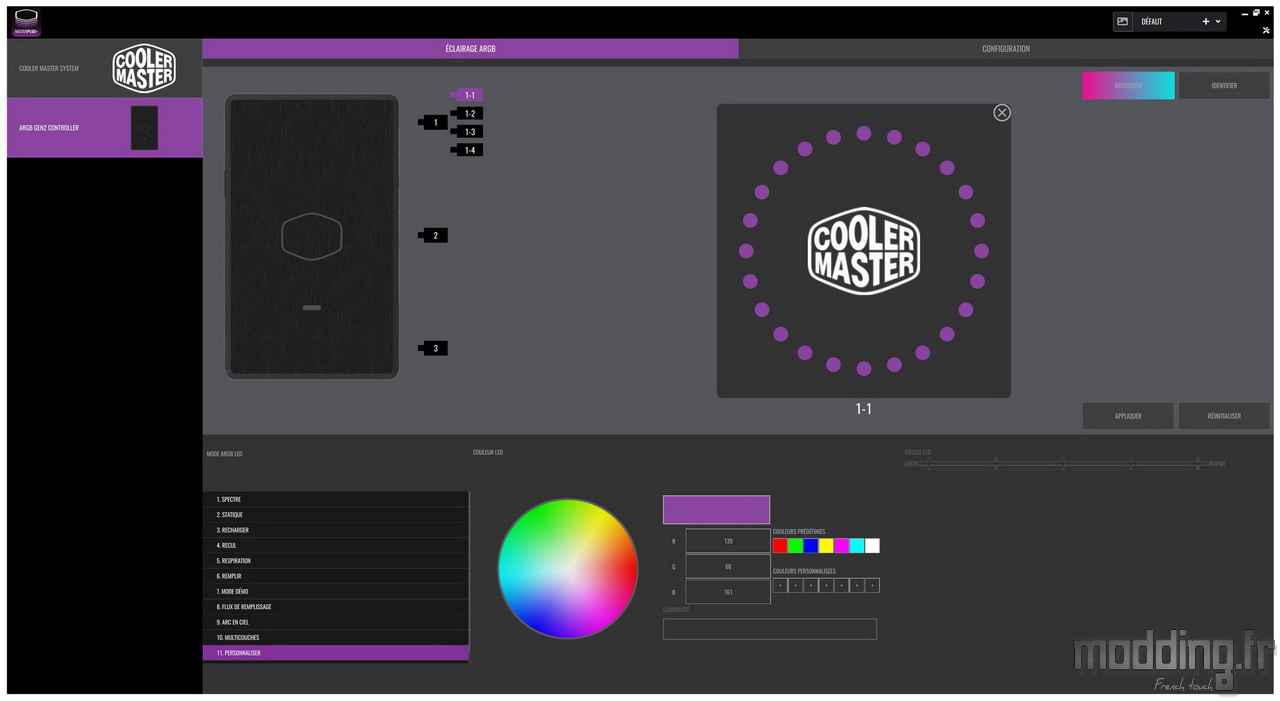1280x701 pixels.
Task: Select port 2 on the controller
Action: tap(434, 236)
